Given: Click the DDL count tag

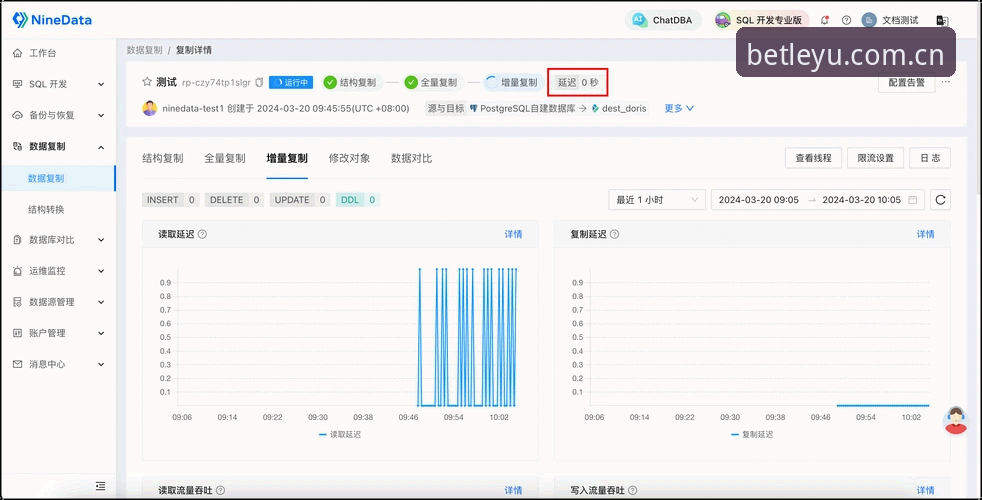Looking at the screenshot, I should tap(358, 200).
